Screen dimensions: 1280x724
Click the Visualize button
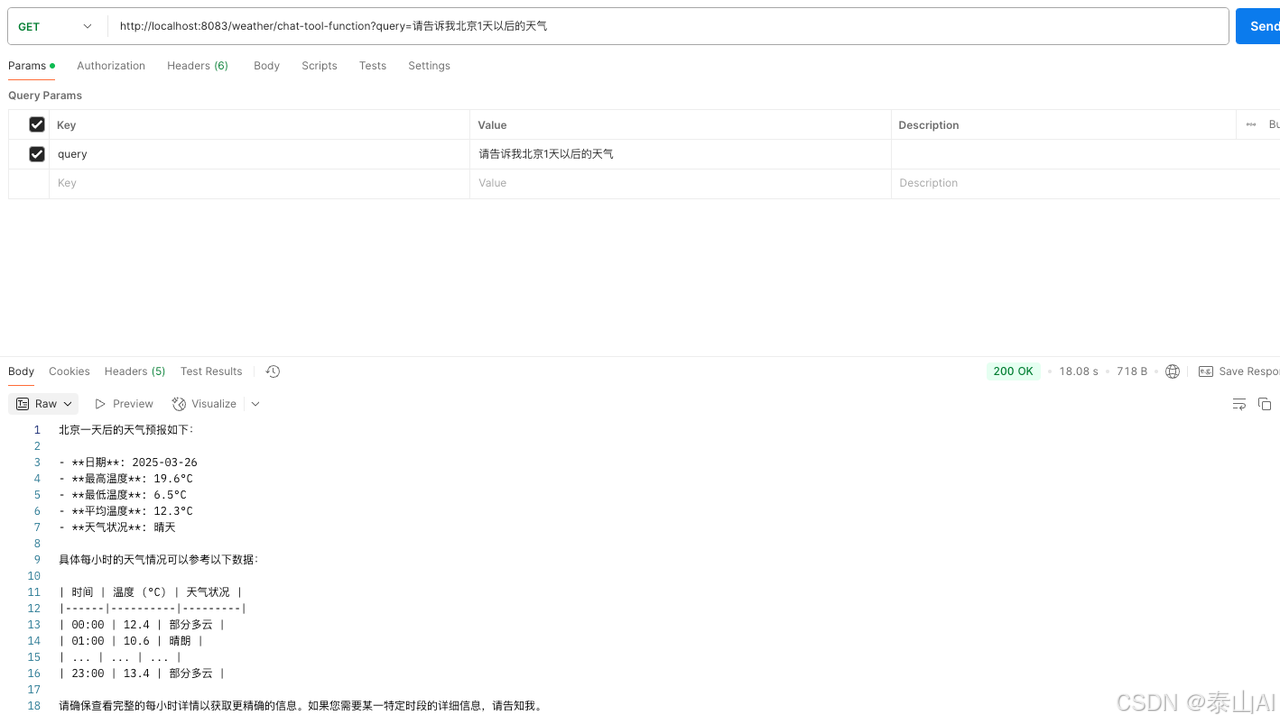click(204, 404)
